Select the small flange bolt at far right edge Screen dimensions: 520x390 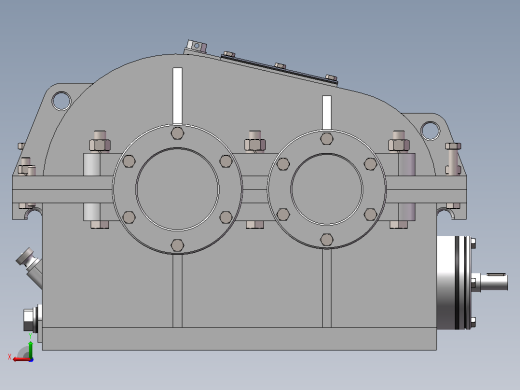(453, 159)
